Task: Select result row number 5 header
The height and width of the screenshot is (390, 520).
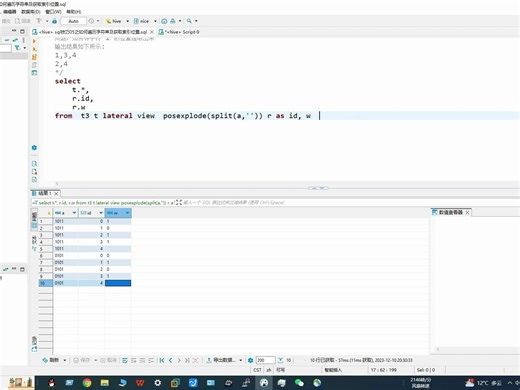Action: (46, 249)
